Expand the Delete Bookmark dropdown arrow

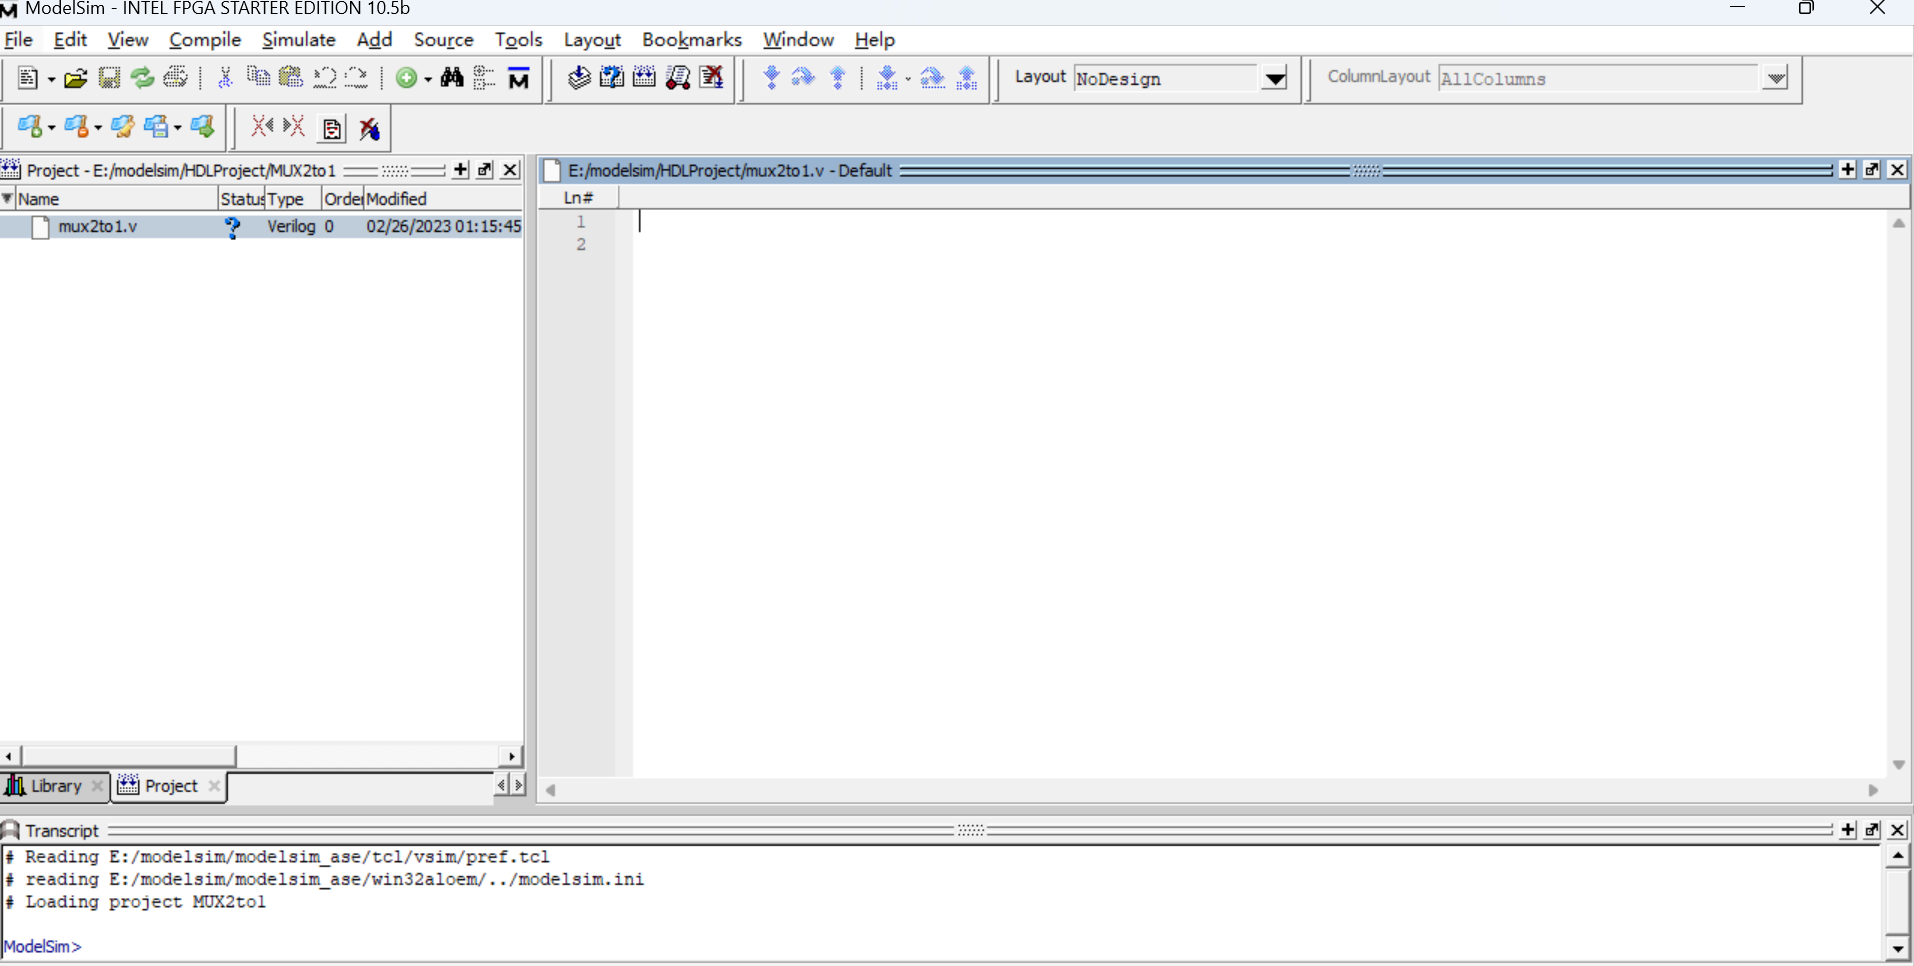(98, 128)
